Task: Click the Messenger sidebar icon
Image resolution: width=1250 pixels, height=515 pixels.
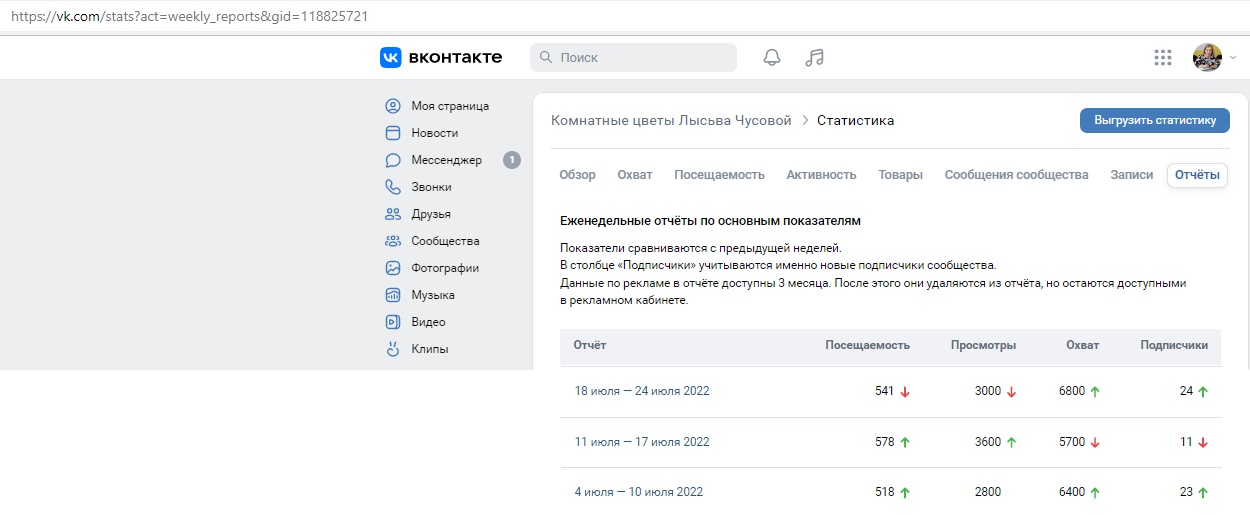Action: [393, 160]
